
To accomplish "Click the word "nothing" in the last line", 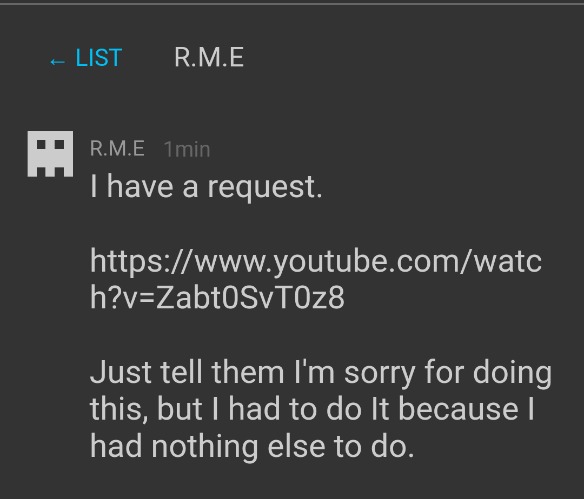I will [205, 448].
